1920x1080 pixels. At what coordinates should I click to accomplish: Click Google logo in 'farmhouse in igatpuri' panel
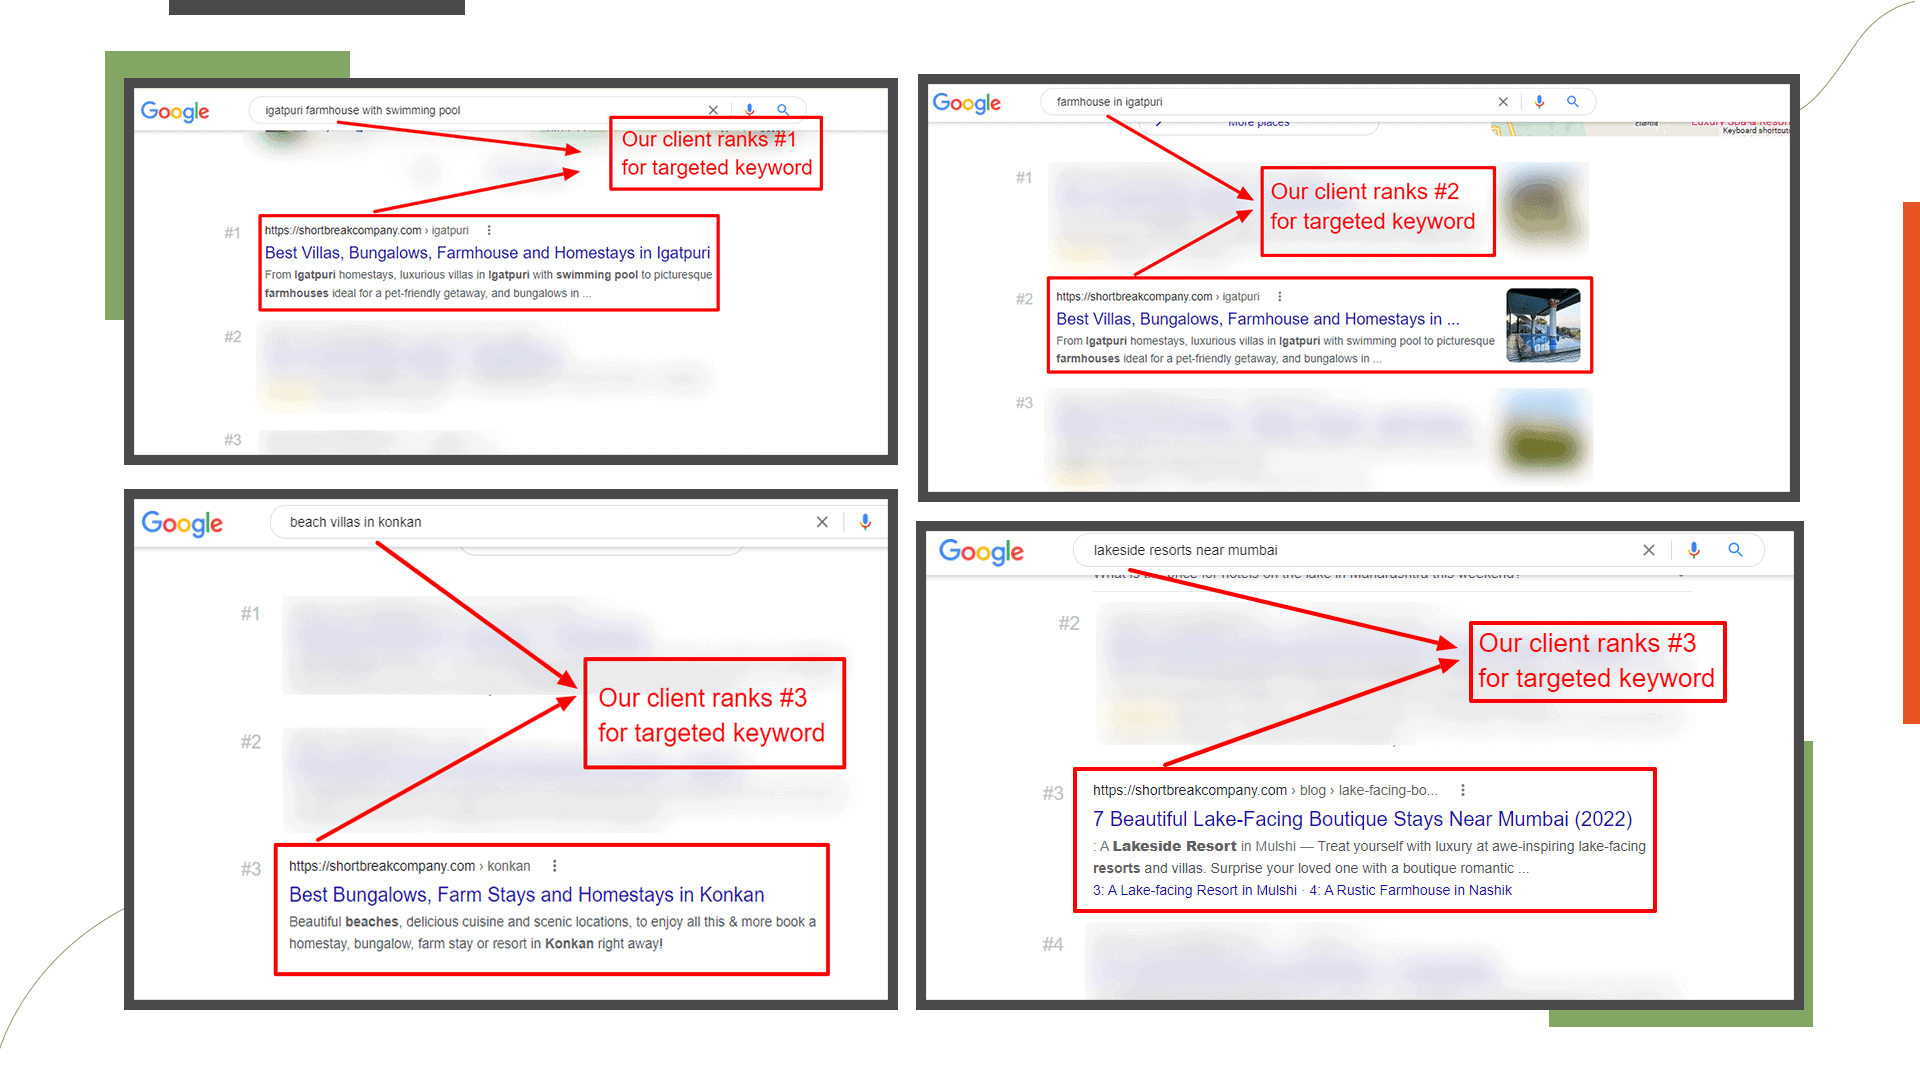point(967,103)
